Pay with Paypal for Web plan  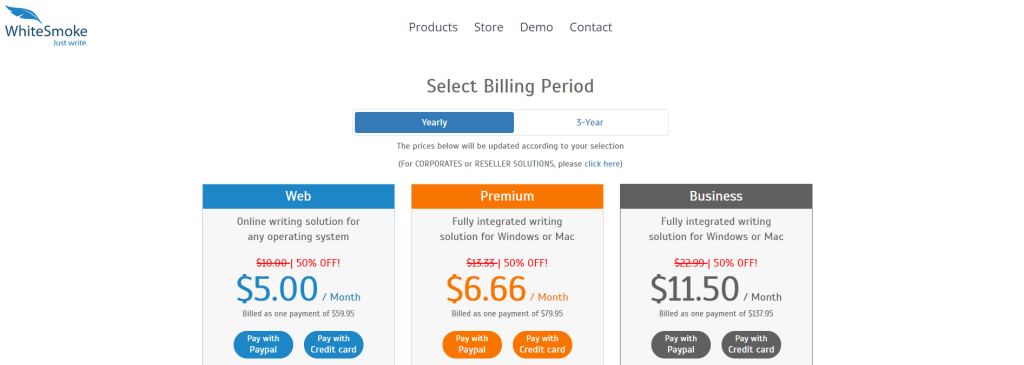pos(263,344)
